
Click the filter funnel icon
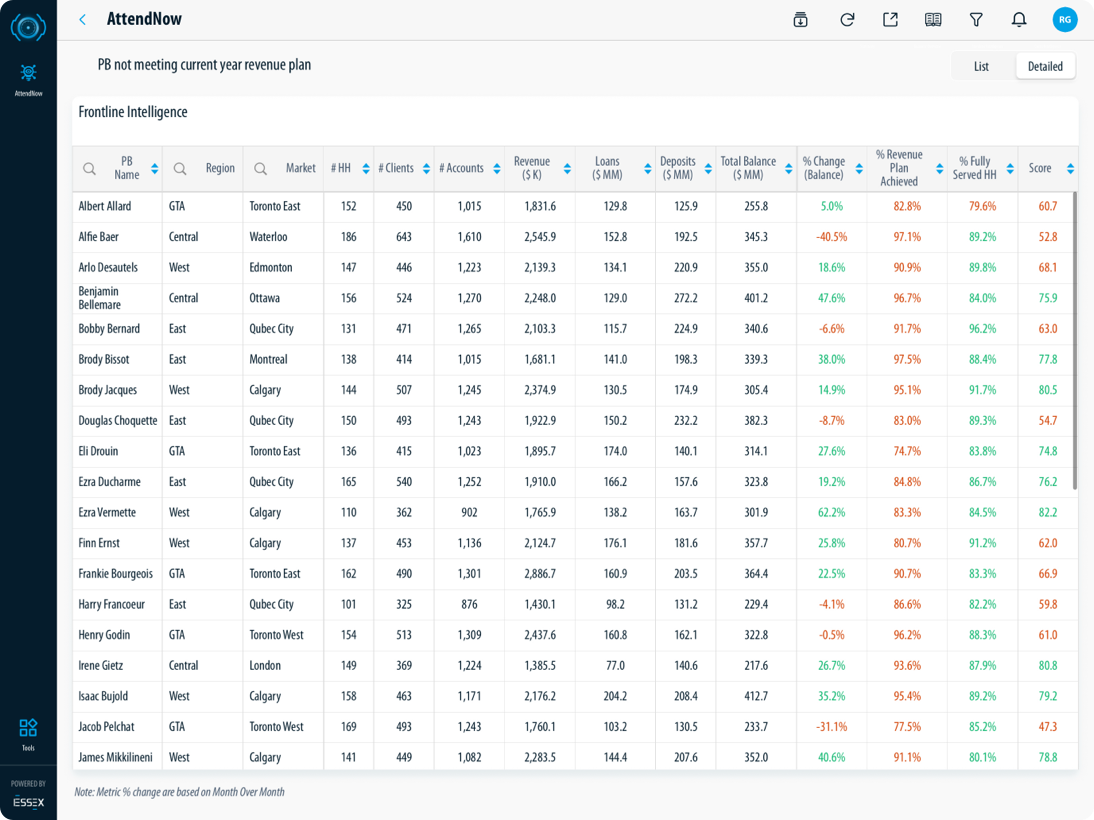[976, 20]
